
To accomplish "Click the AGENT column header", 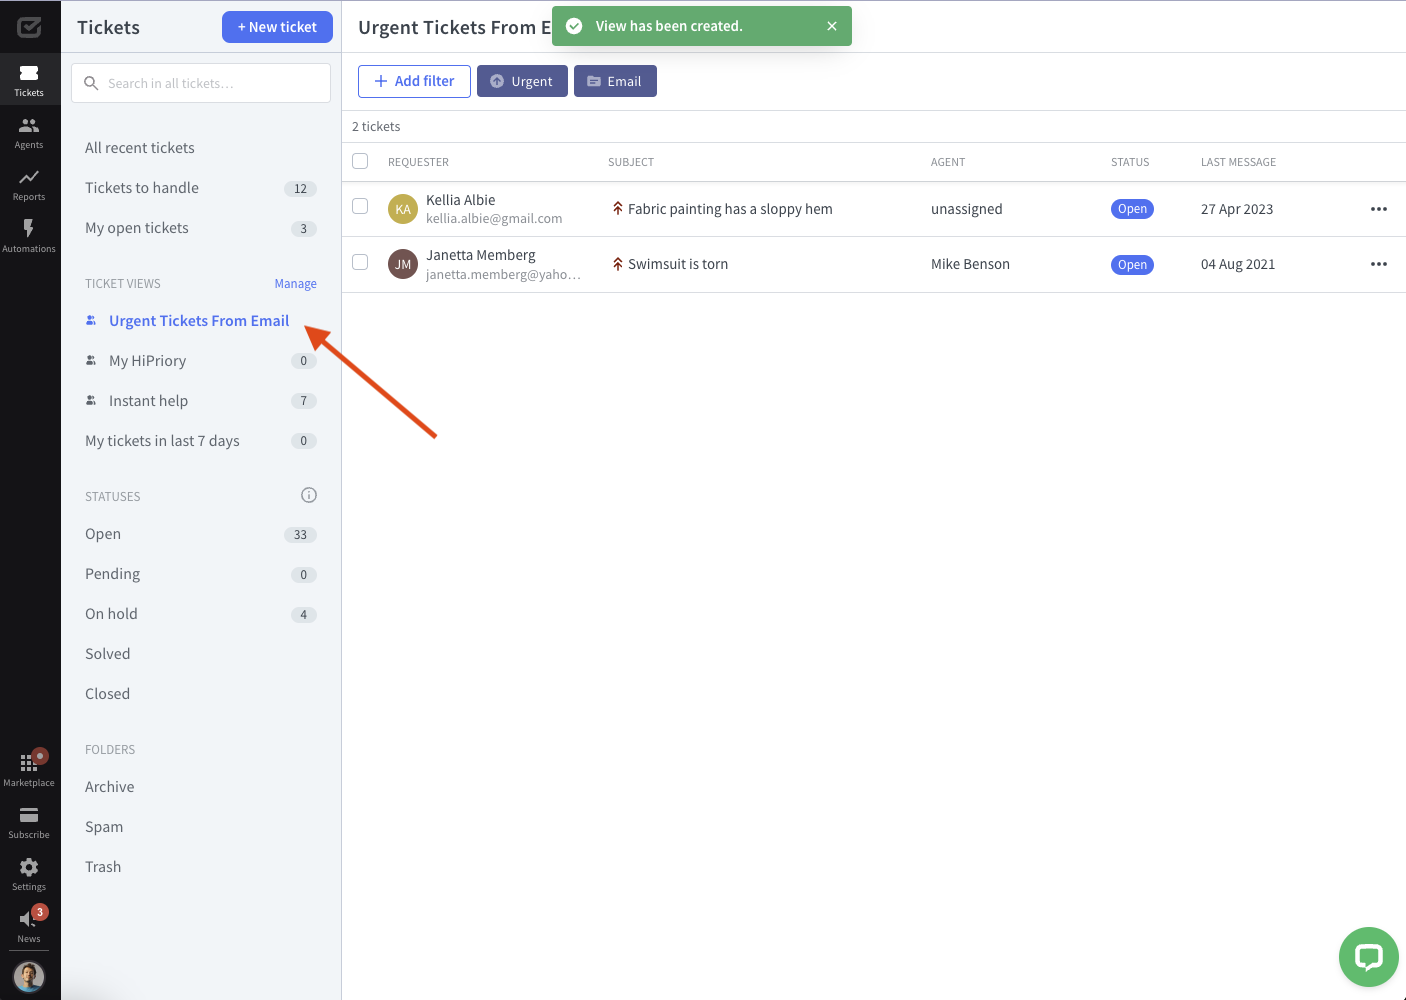I will coord(948,162).
